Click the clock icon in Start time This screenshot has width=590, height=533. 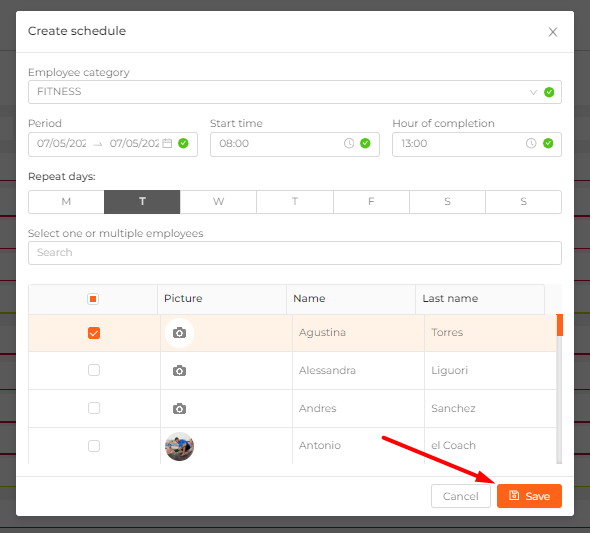pyautogui.click(x=349, y=143)
